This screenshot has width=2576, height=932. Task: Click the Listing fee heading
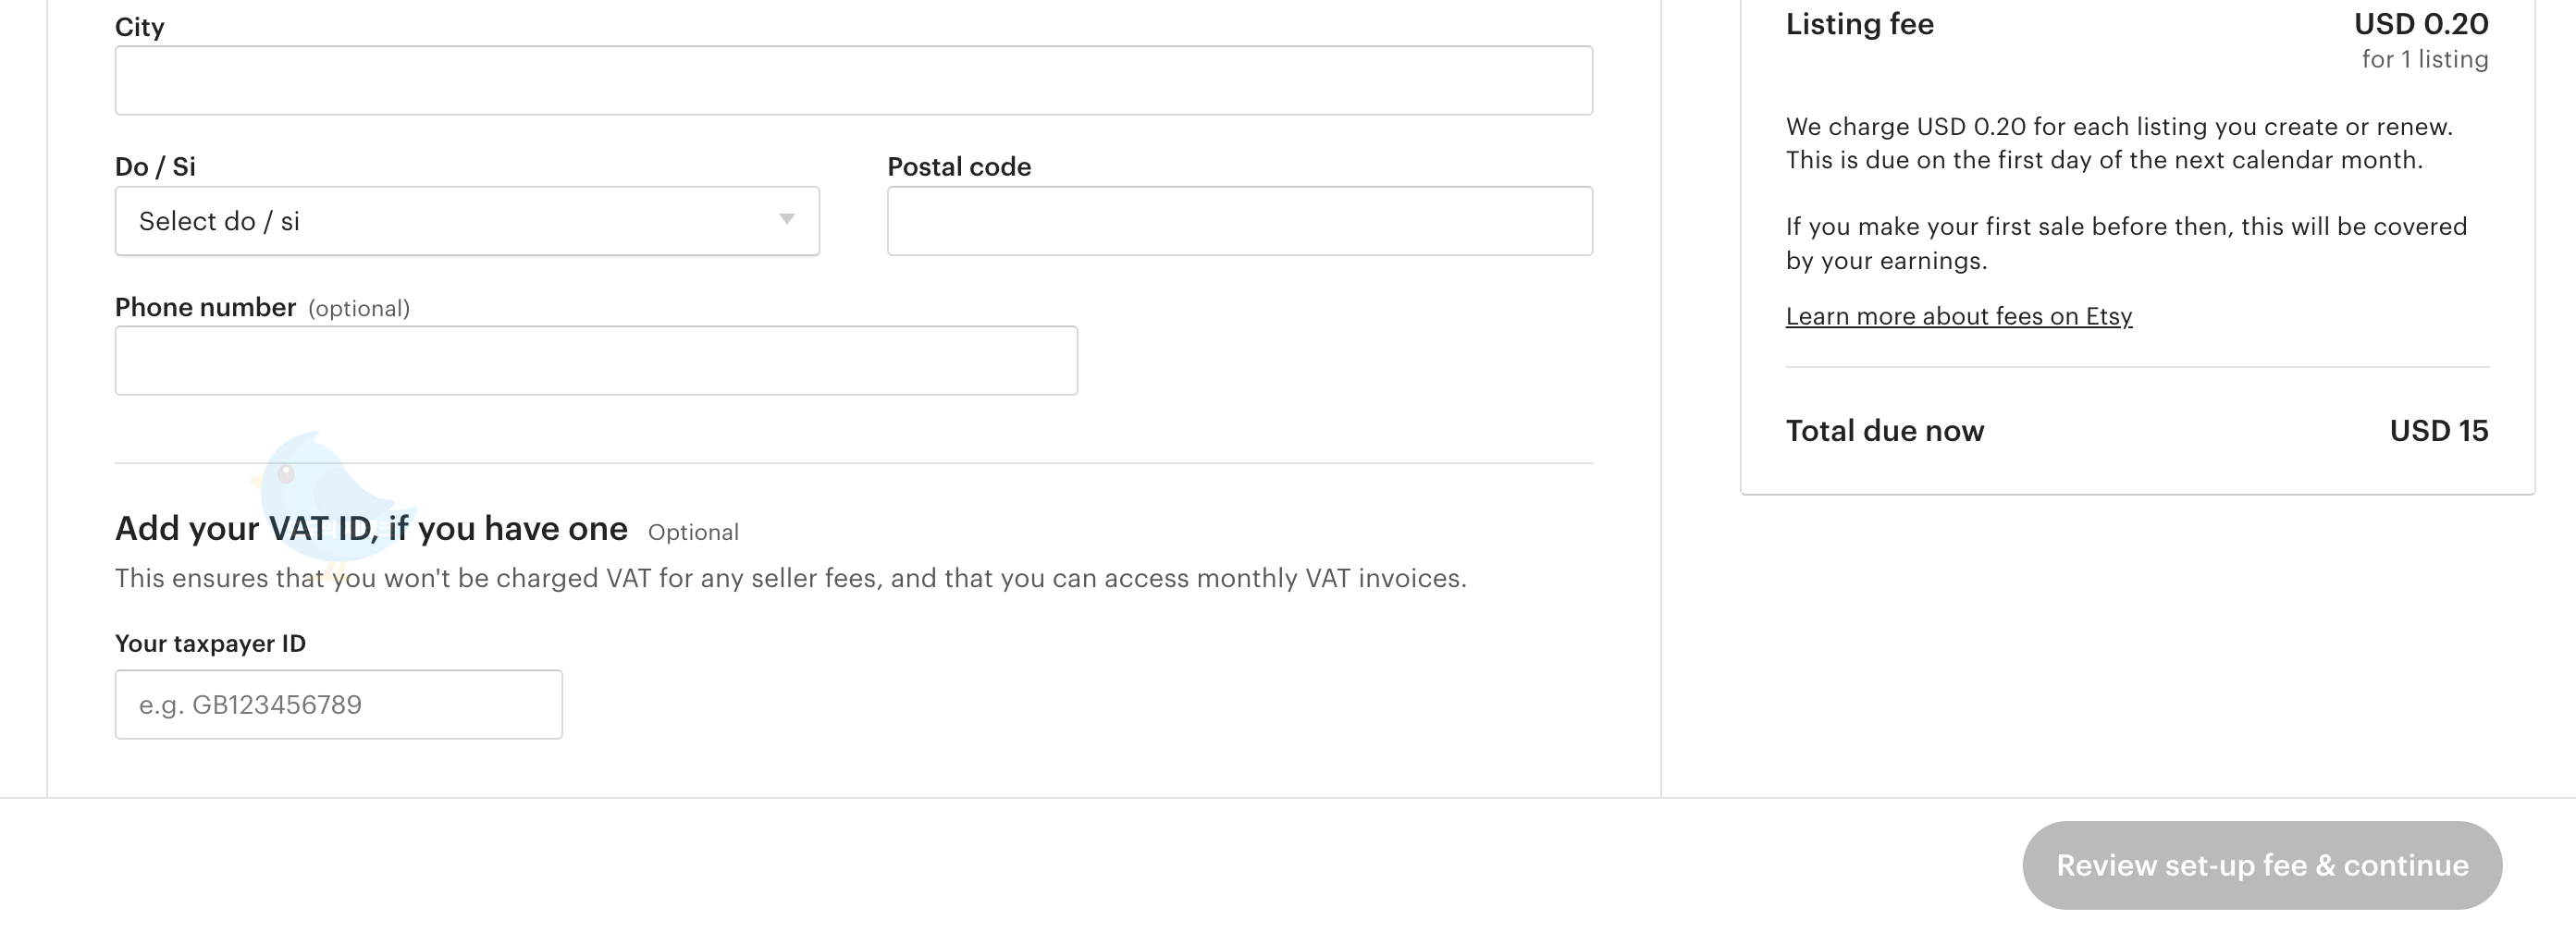coord(1859,24)
